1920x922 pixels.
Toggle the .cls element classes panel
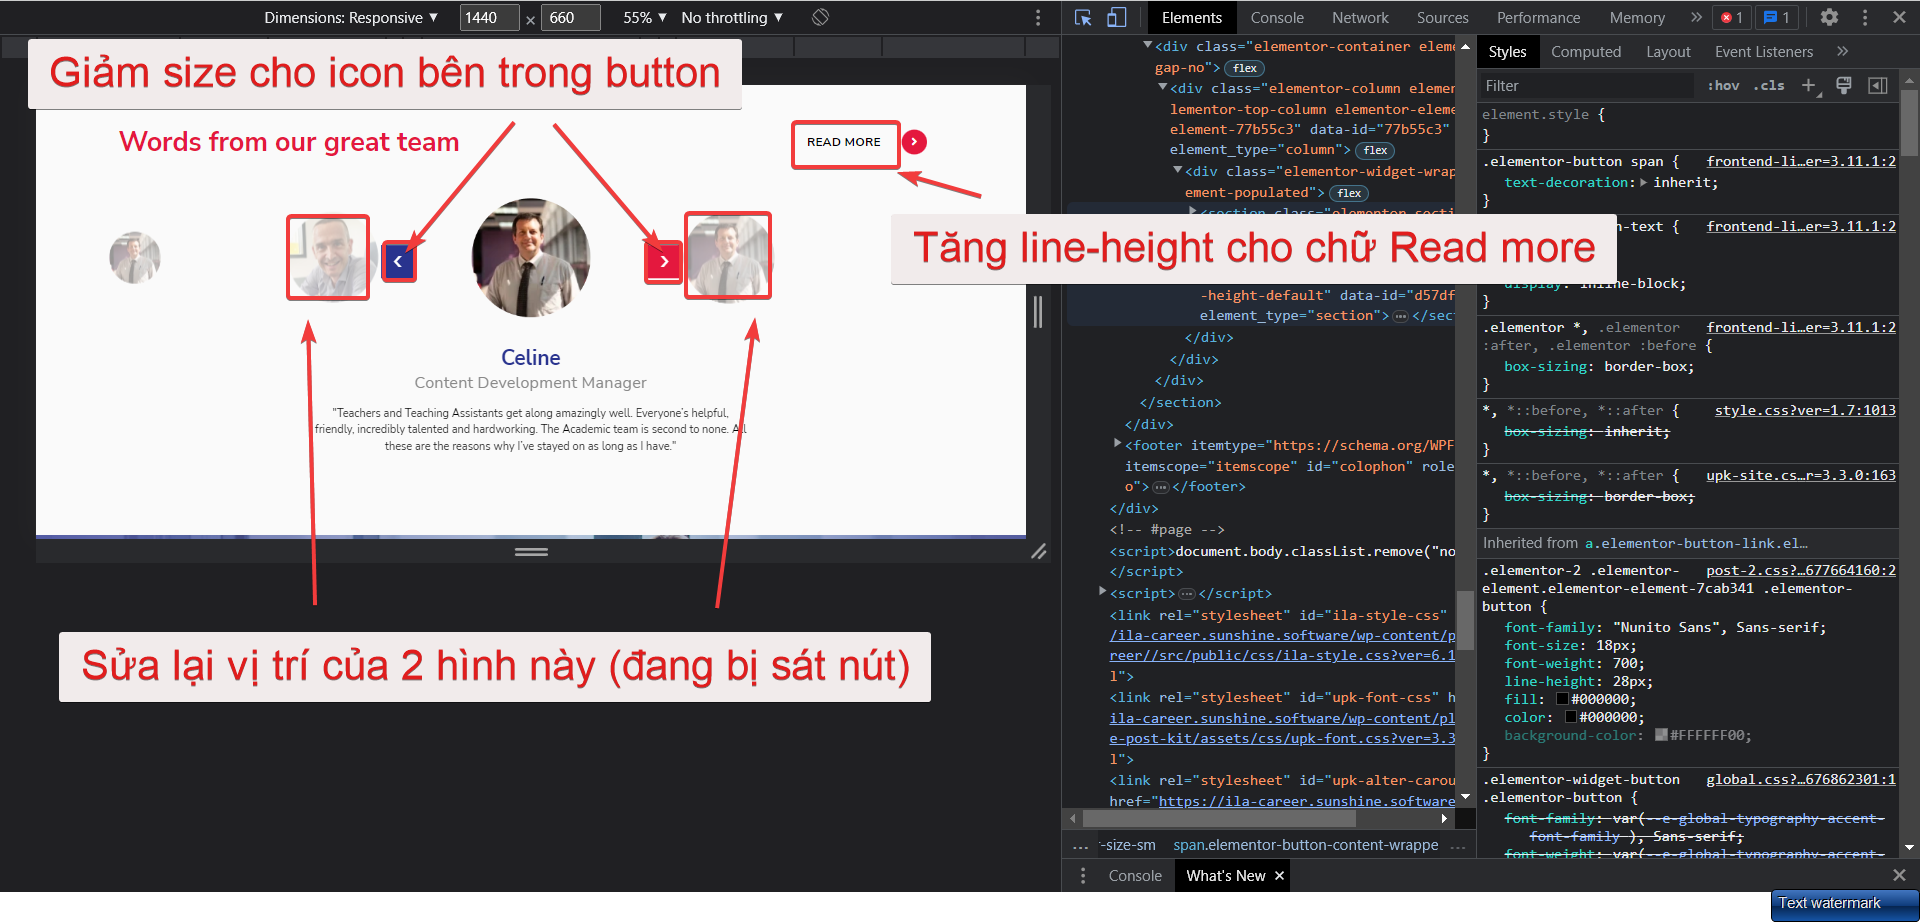pyautogui.click(x=1769, y=86)
